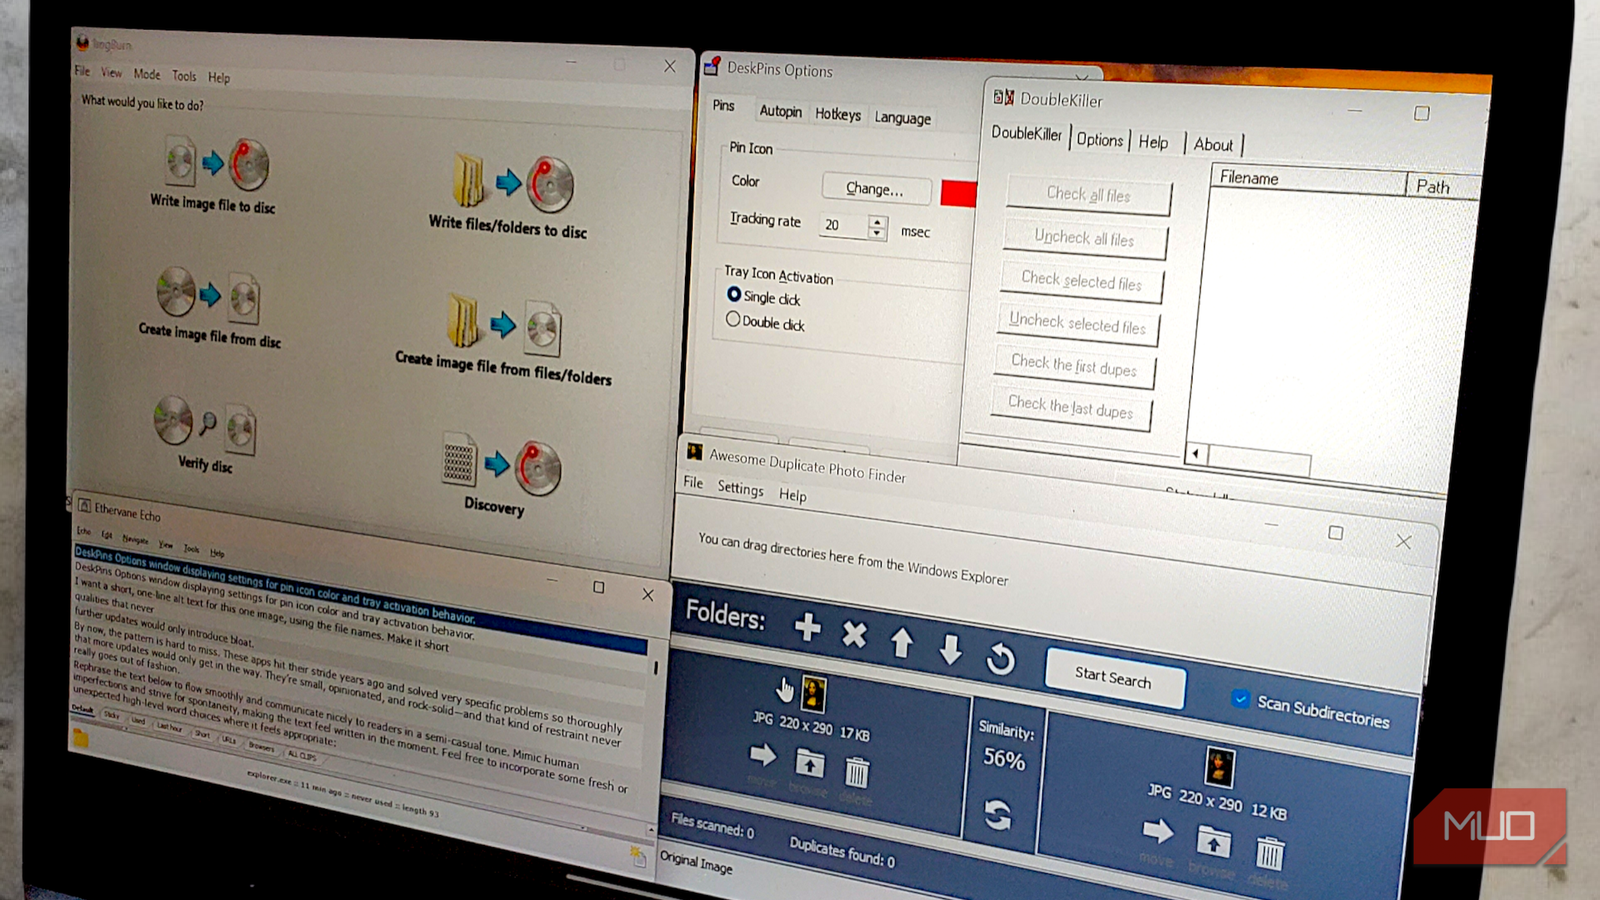The image size is (1600, 900).
Task: Switch to Double click tray activation
Action: click(x=734, y=318)
